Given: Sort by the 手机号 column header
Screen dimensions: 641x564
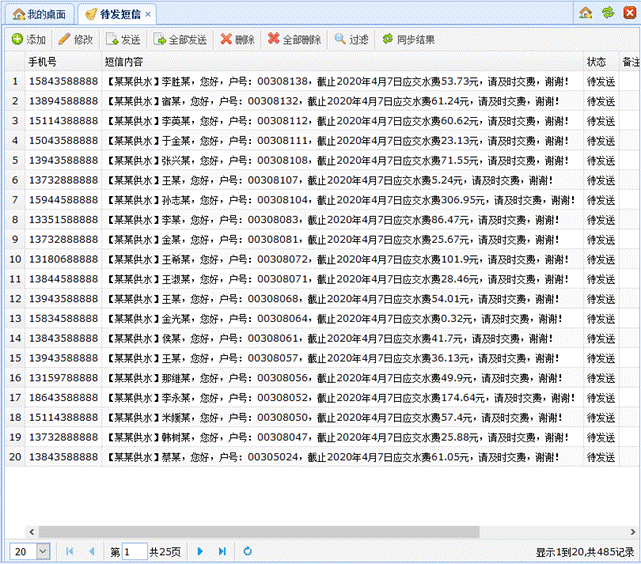Looking at the screenshot, I should (x=63, y=62).
